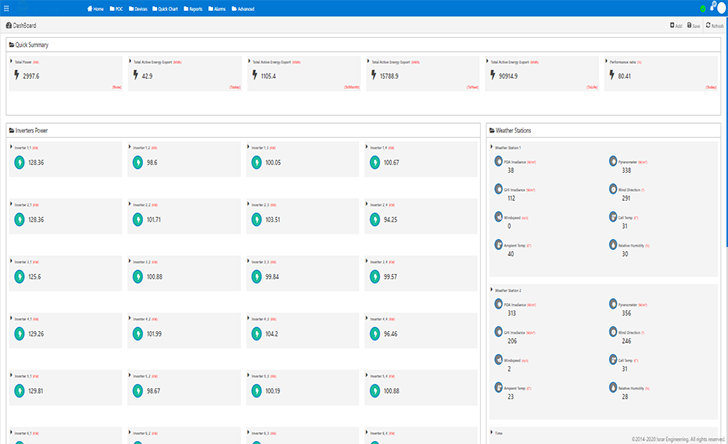This screenshot has width=728, height=444.
Task: Click the Inverter 1,1 green power icon
Action: [19, 162]
